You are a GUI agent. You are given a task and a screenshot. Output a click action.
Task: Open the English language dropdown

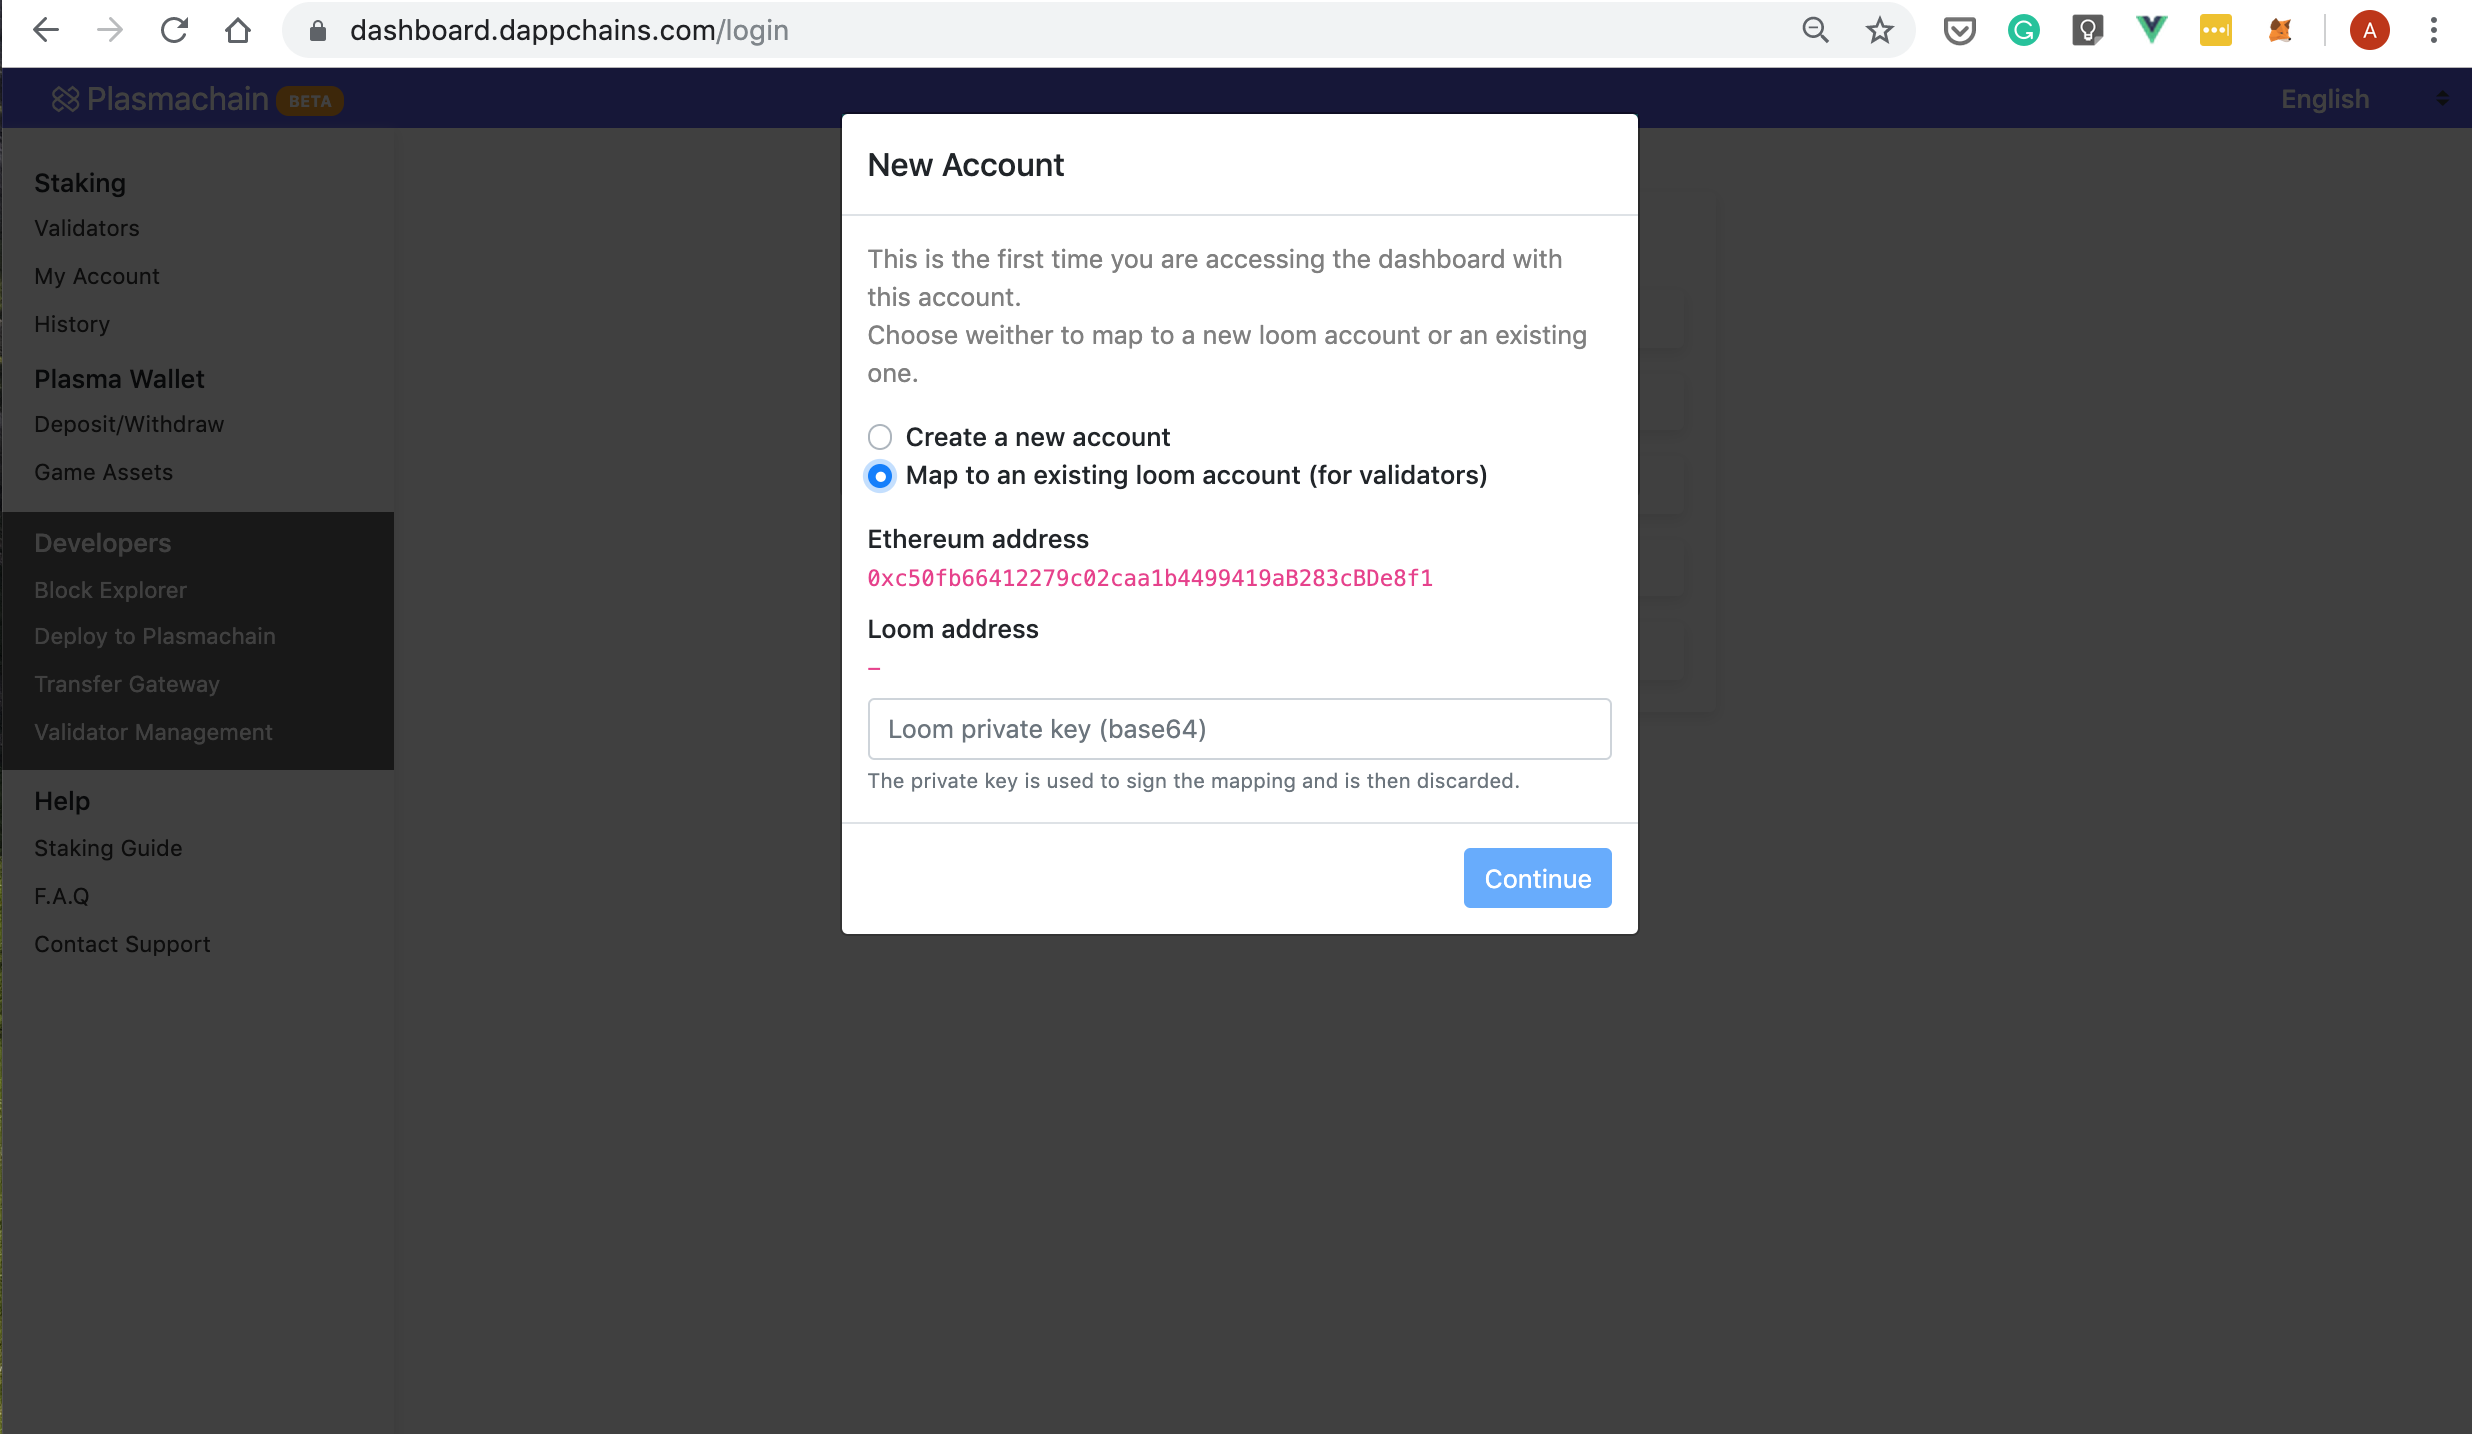click(2363, 99)
